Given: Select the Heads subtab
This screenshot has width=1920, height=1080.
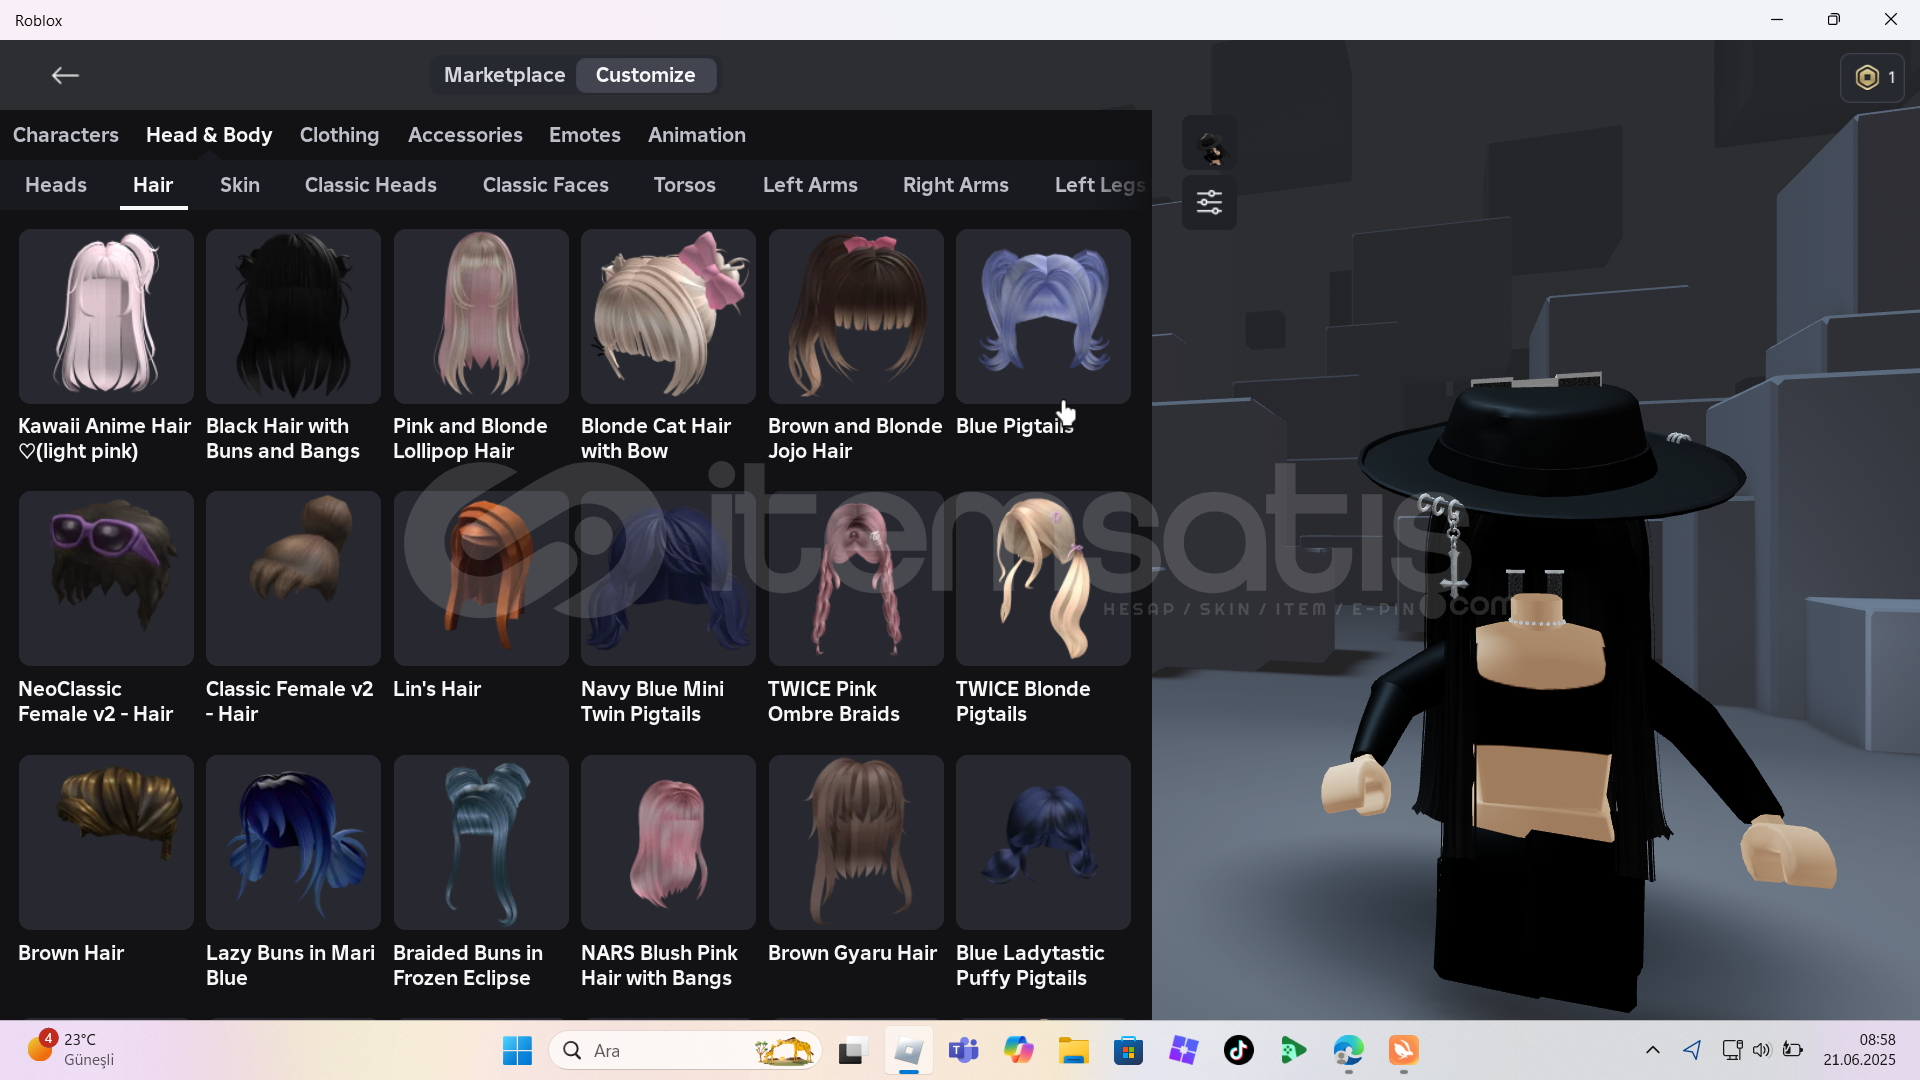Looking at the screenshot, I should click(x=56, y=185).
